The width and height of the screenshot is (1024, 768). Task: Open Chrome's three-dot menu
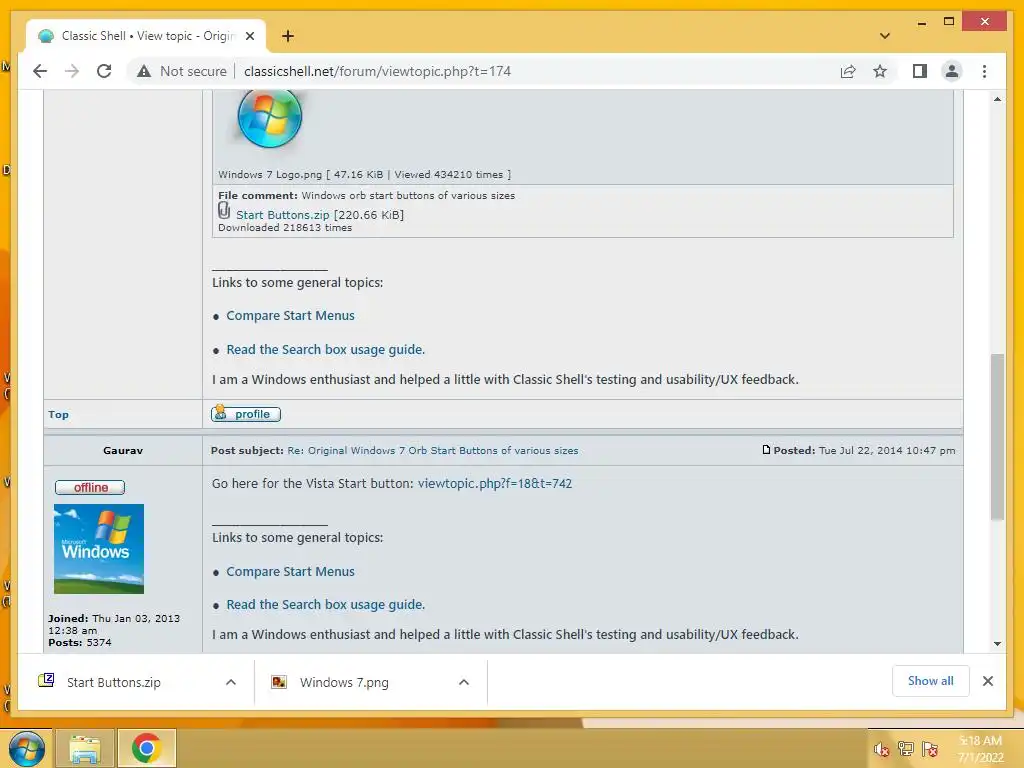[x=984, y=71]
